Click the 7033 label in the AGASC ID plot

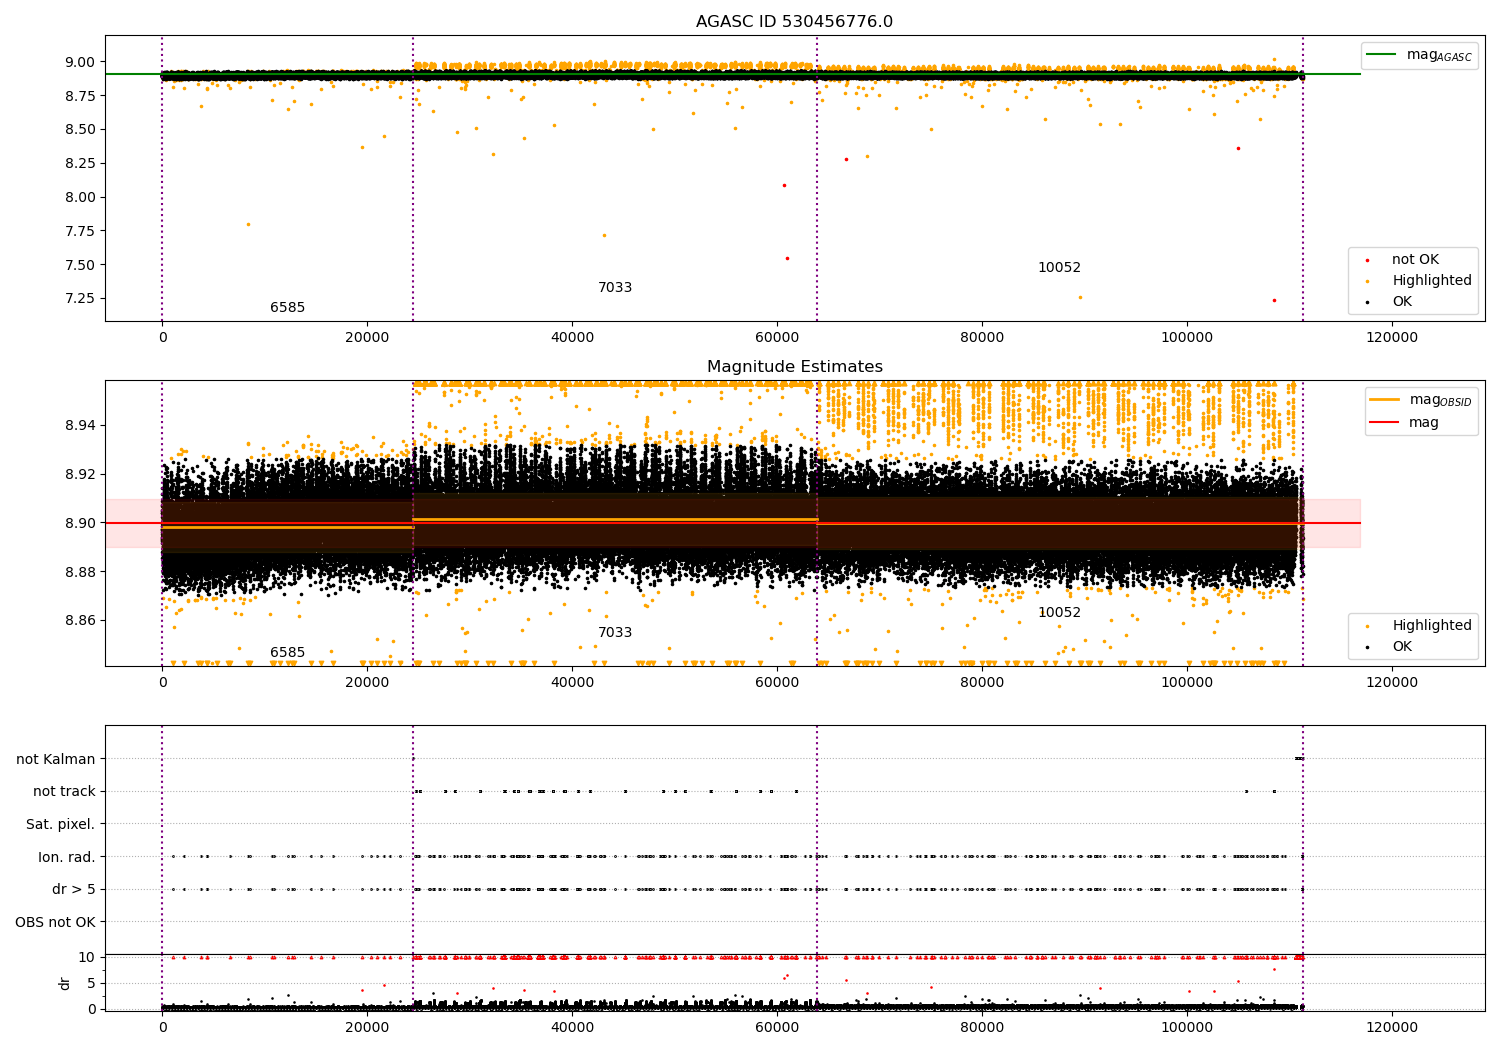pyautogui.click(x=615, y=288)
